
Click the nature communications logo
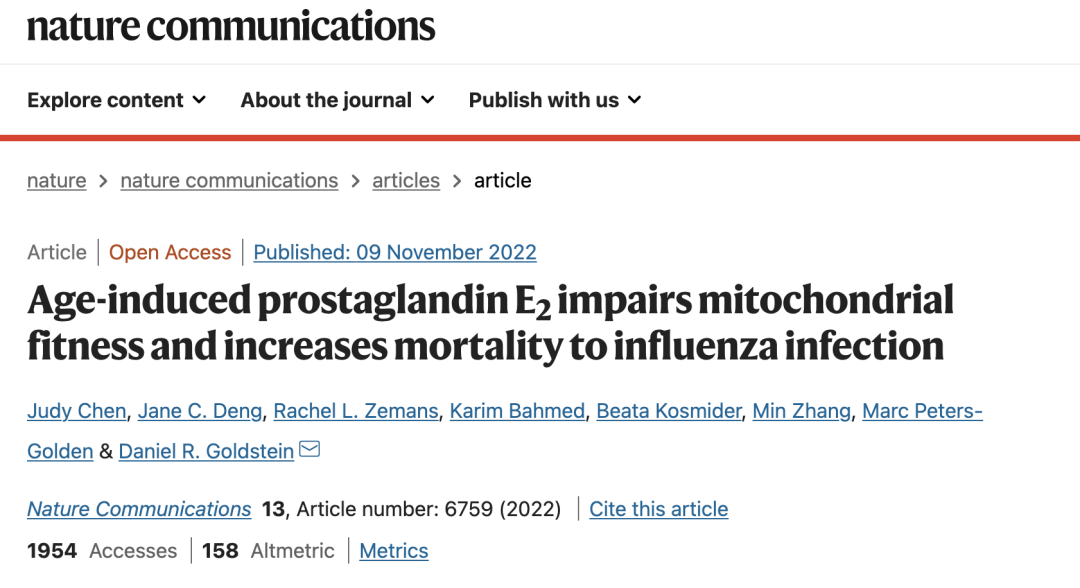click(231, 26)
